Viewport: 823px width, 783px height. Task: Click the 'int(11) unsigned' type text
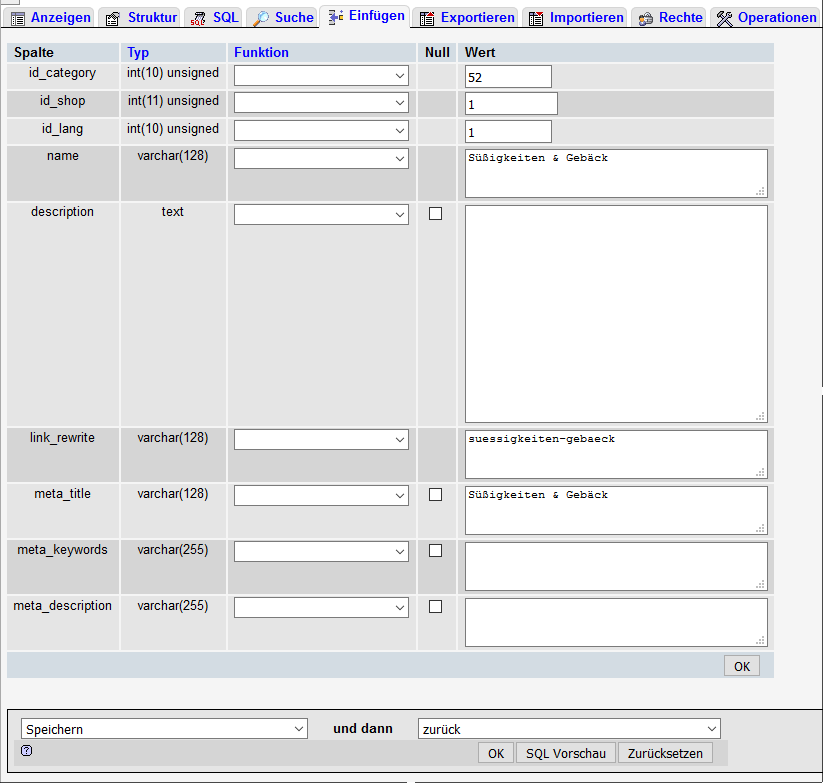click(x=173, y=101)
